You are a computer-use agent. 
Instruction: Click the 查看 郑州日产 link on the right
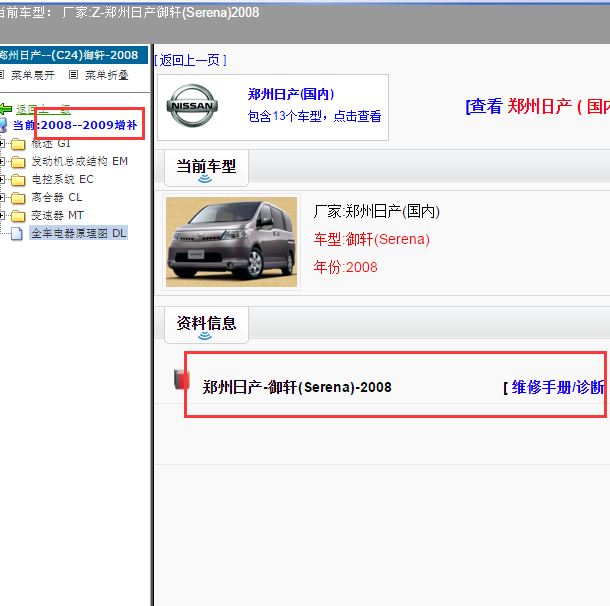[x=538, y=106]
